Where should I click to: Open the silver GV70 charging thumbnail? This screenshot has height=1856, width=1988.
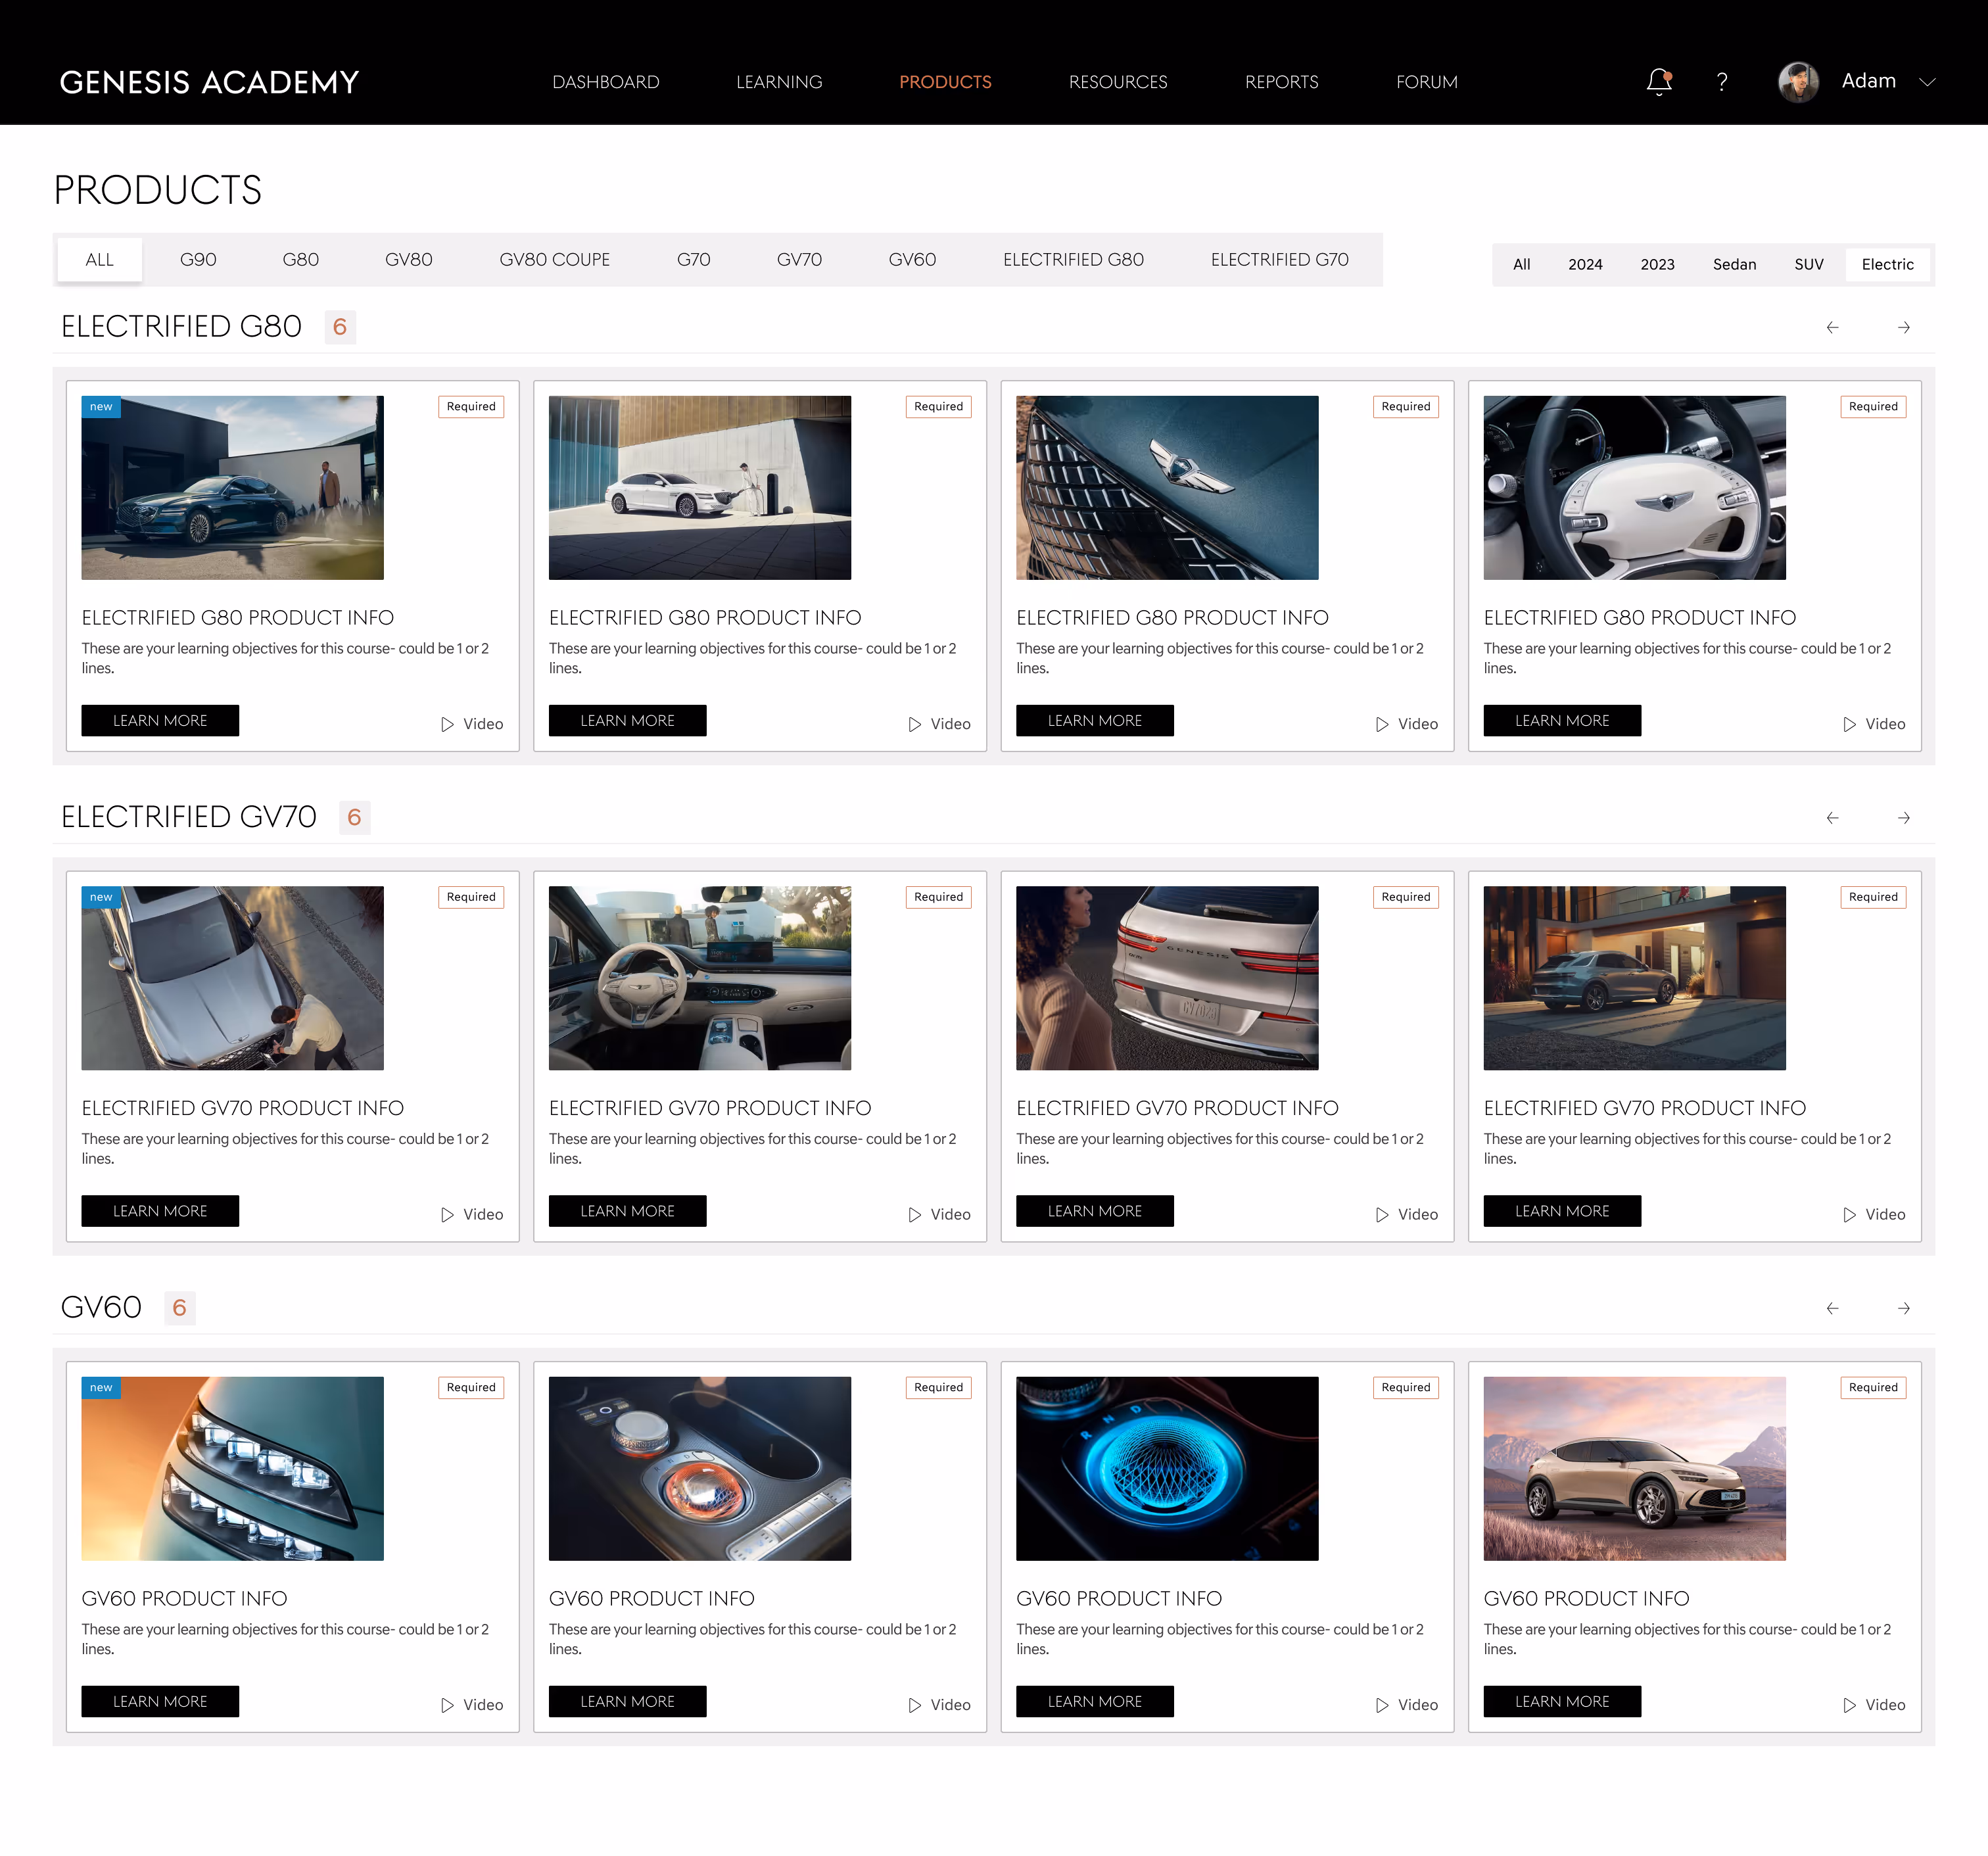(x=232, y=978)
